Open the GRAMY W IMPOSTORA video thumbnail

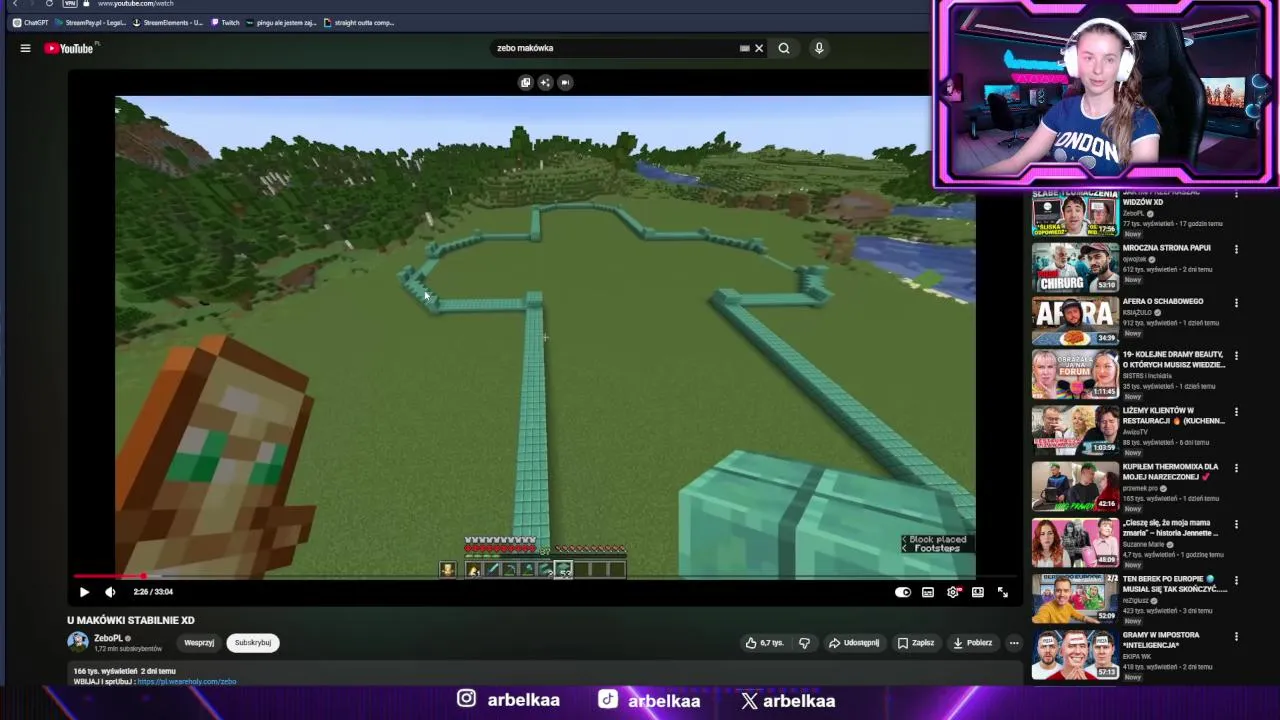pyautogui.click(x=1075, y=654)
